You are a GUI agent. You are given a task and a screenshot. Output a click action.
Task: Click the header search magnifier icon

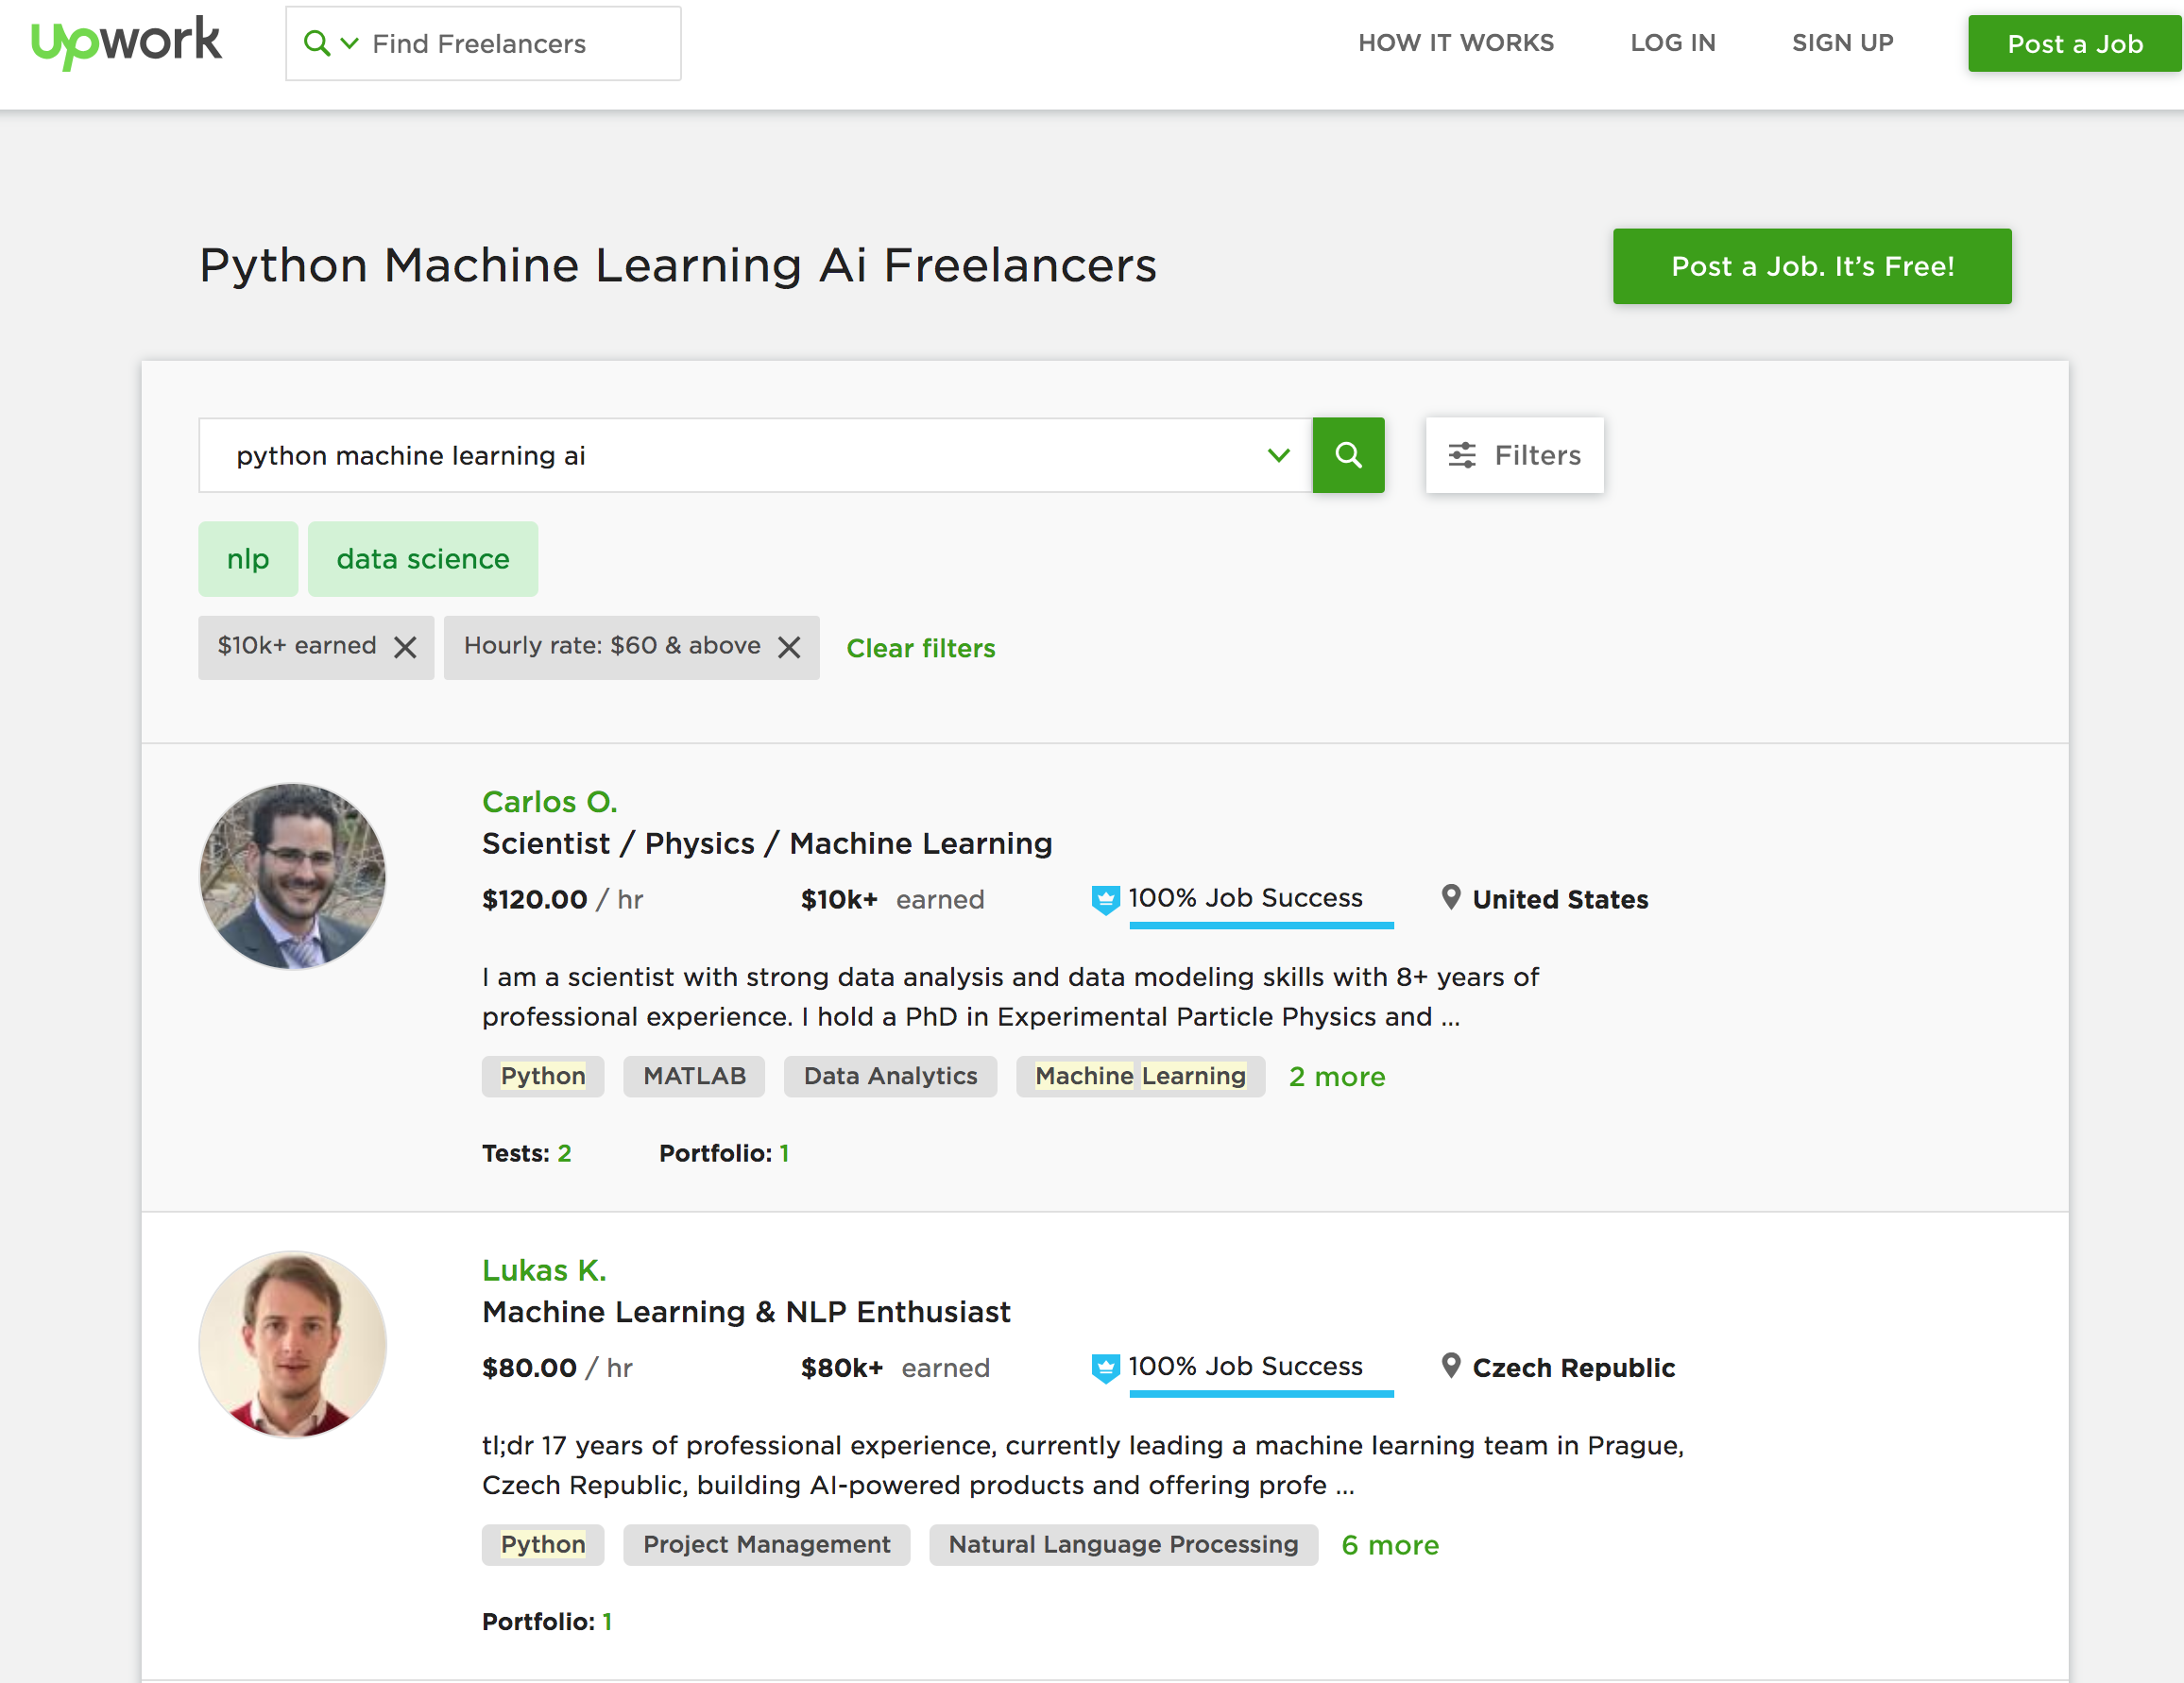coord(316,43)
